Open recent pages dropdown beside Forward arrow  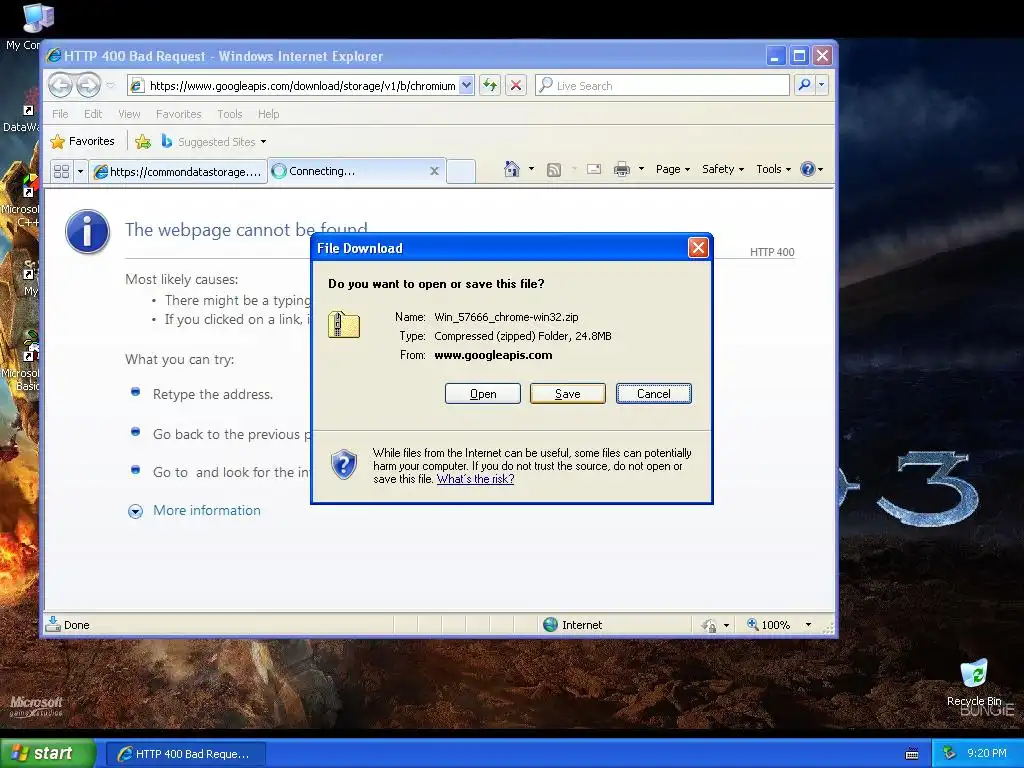pos(110,86)
